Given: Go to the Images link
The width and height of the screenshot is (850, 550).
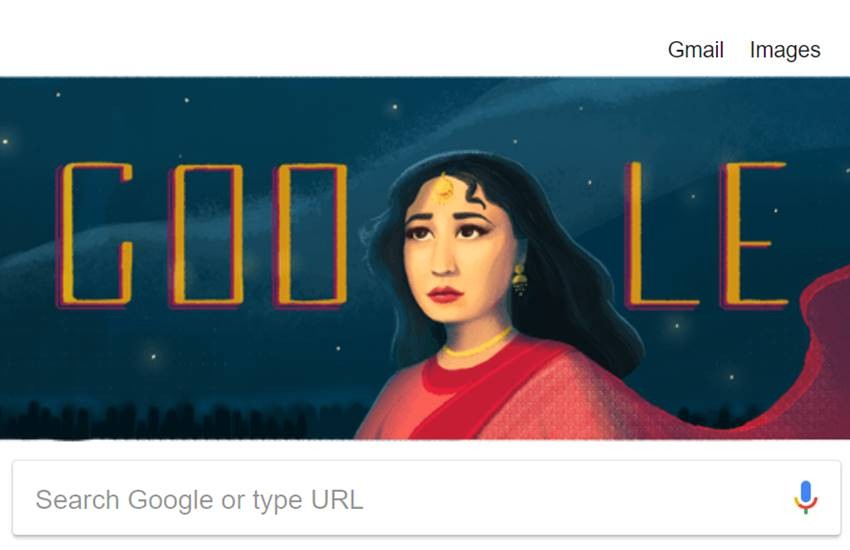Looking at the screenshot, I should click(785, 50).
